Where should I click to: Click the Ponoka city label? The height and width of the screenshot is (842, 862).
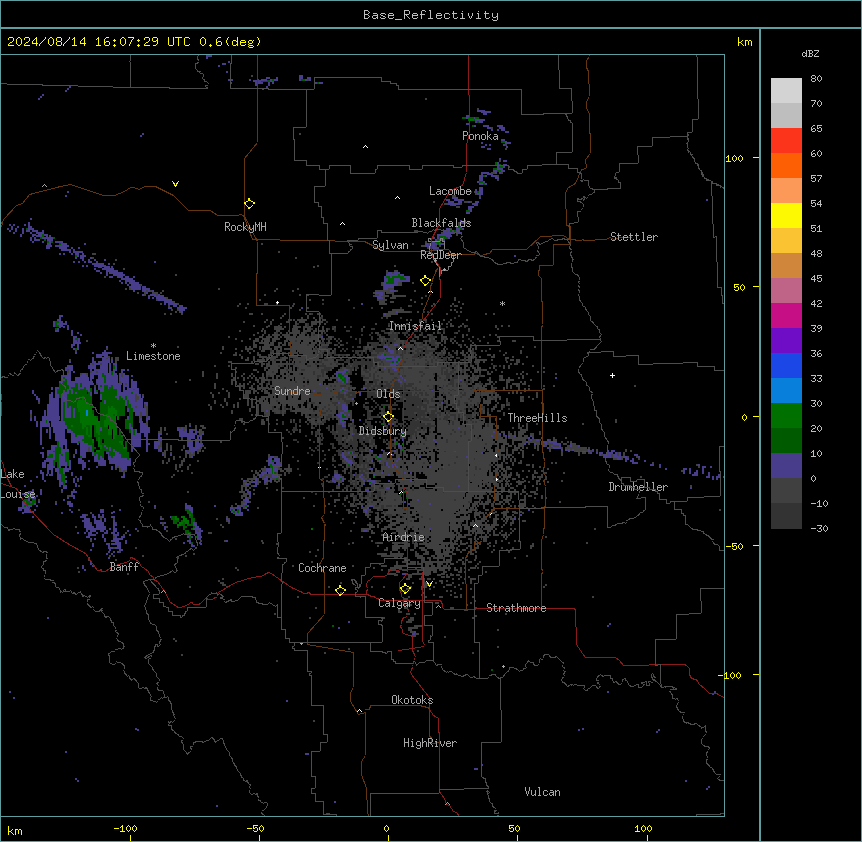(480, 136)
